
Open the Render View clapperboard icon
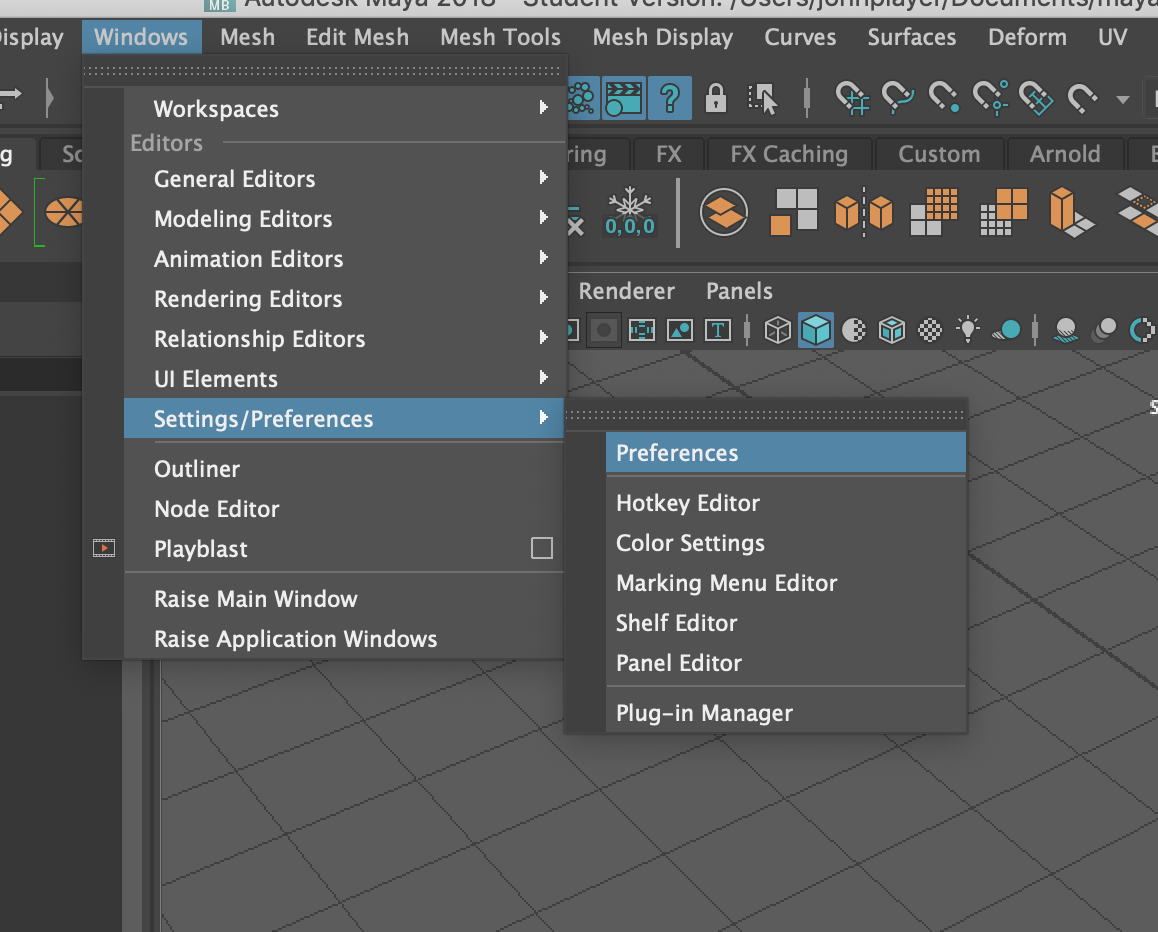point(624,98)
